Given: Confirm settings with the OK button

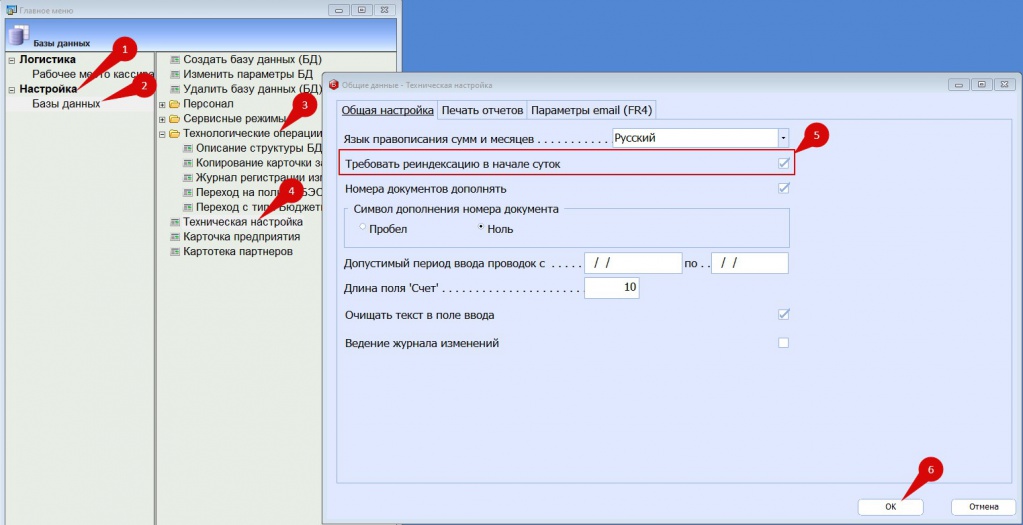Looking at the screenshot, I should point(891,507).
